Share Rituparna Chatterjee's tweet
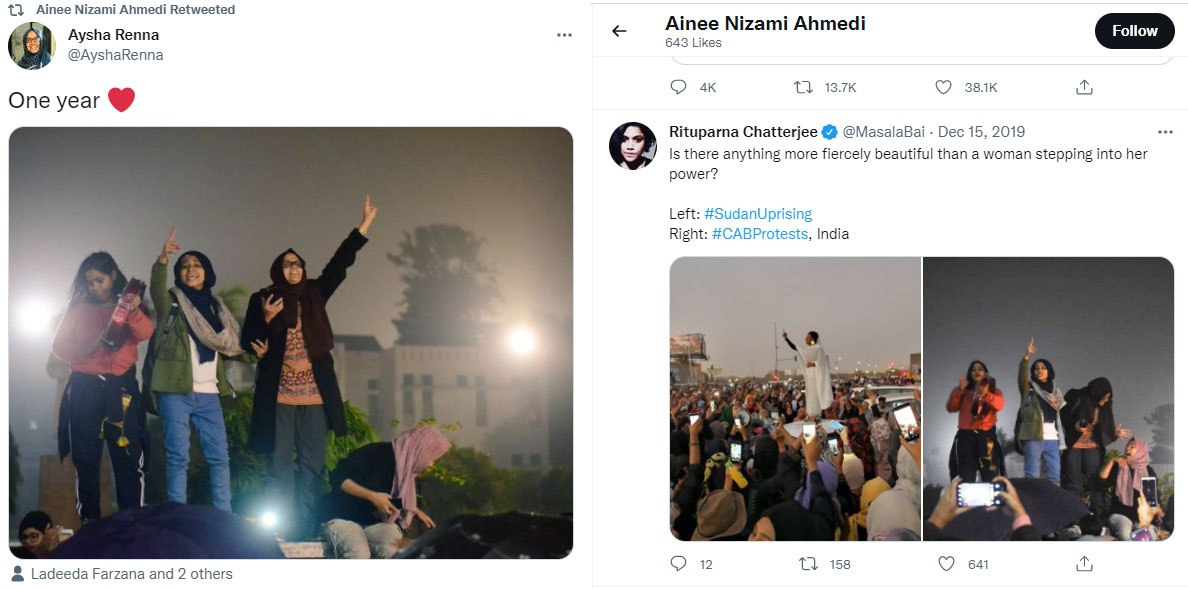Image resolution: width=1188 pixels, height=589 pixels. (x=1084, y=564)
